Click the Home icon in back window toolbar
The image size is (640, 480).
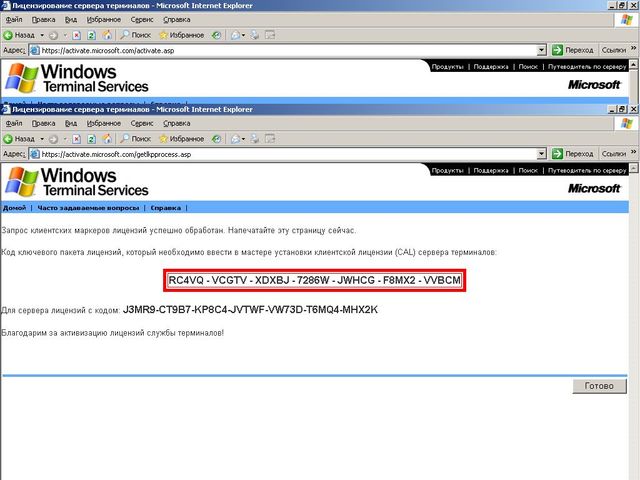107,35
